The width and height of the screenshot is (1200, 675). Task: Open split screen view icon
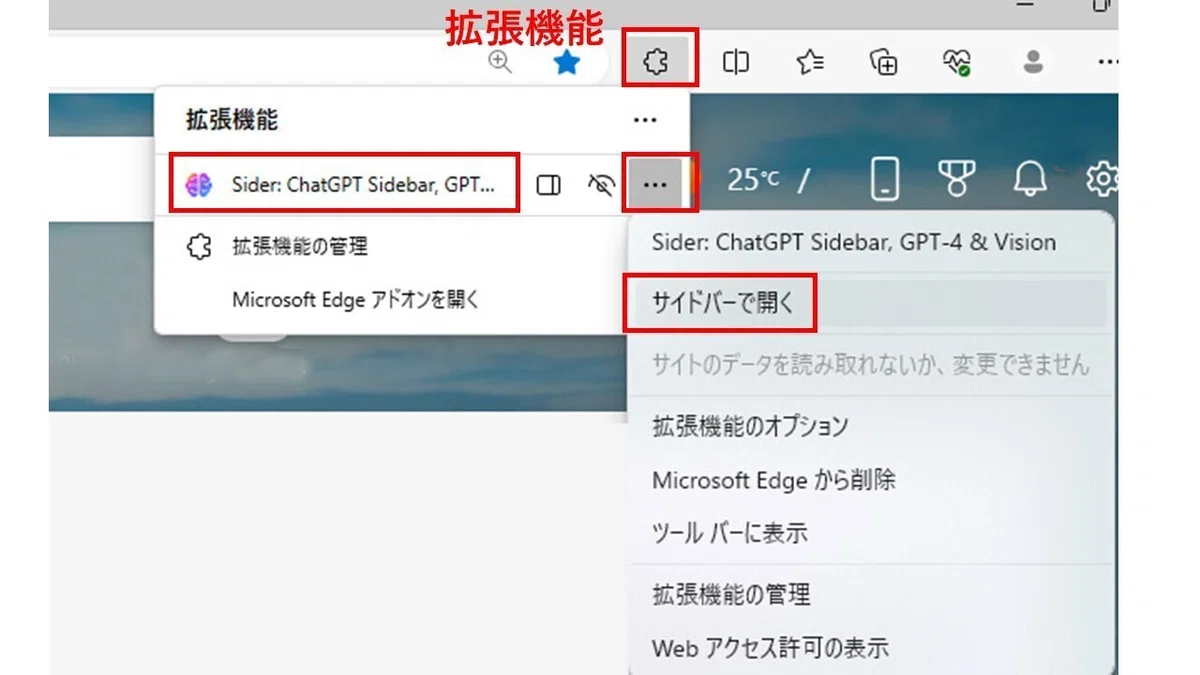[736, 63]
